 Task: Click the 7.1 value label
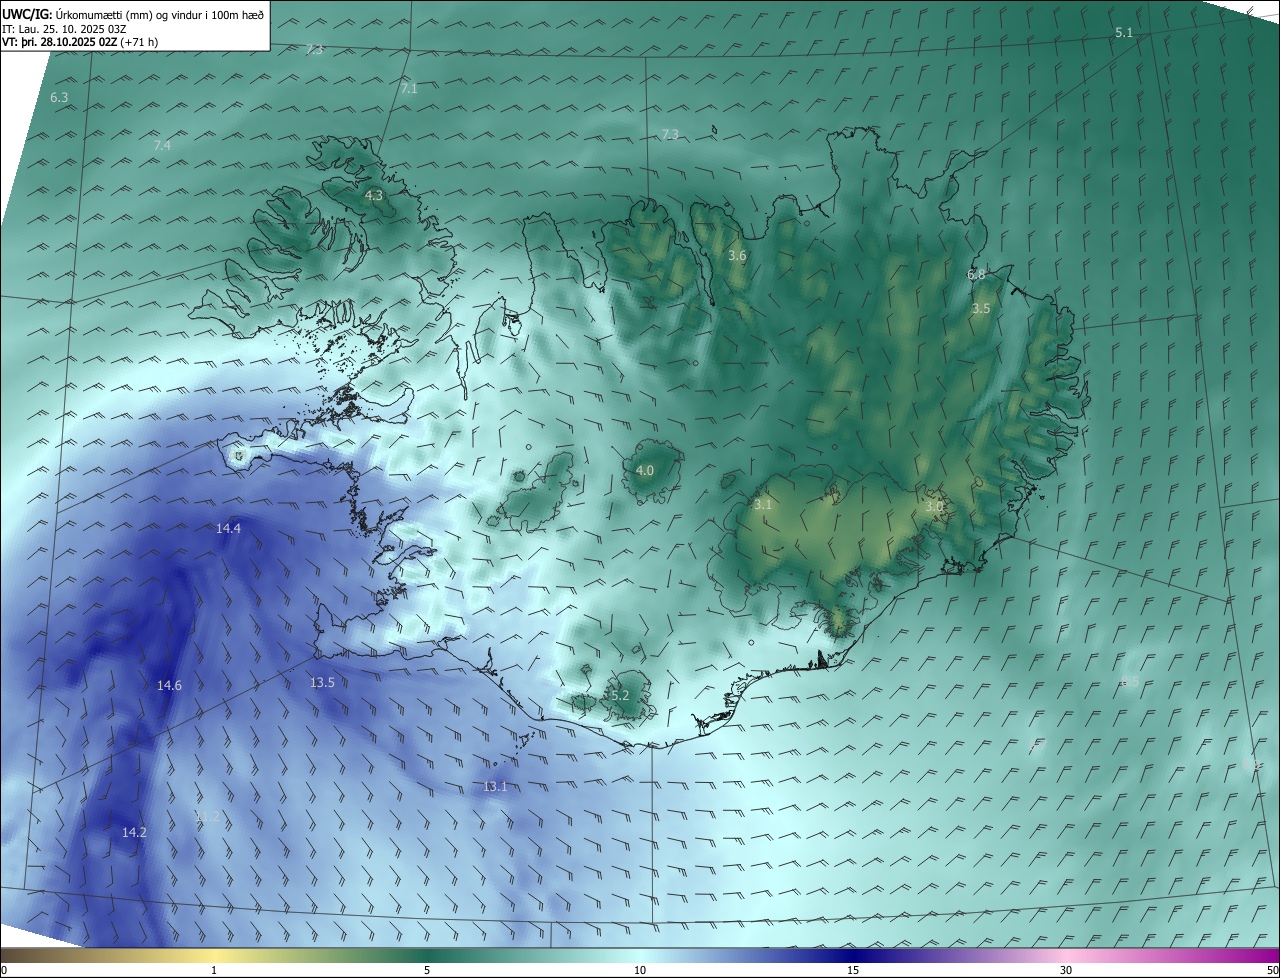pyautogui.click(x=409, y=89)
